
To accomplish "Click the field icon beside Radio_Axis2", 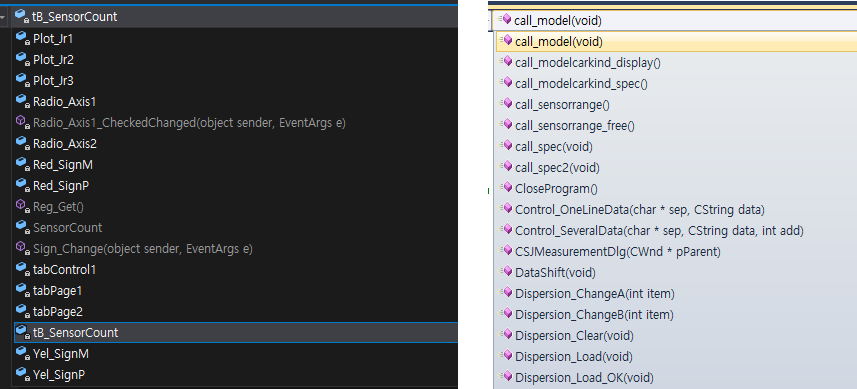I will 23,144.
